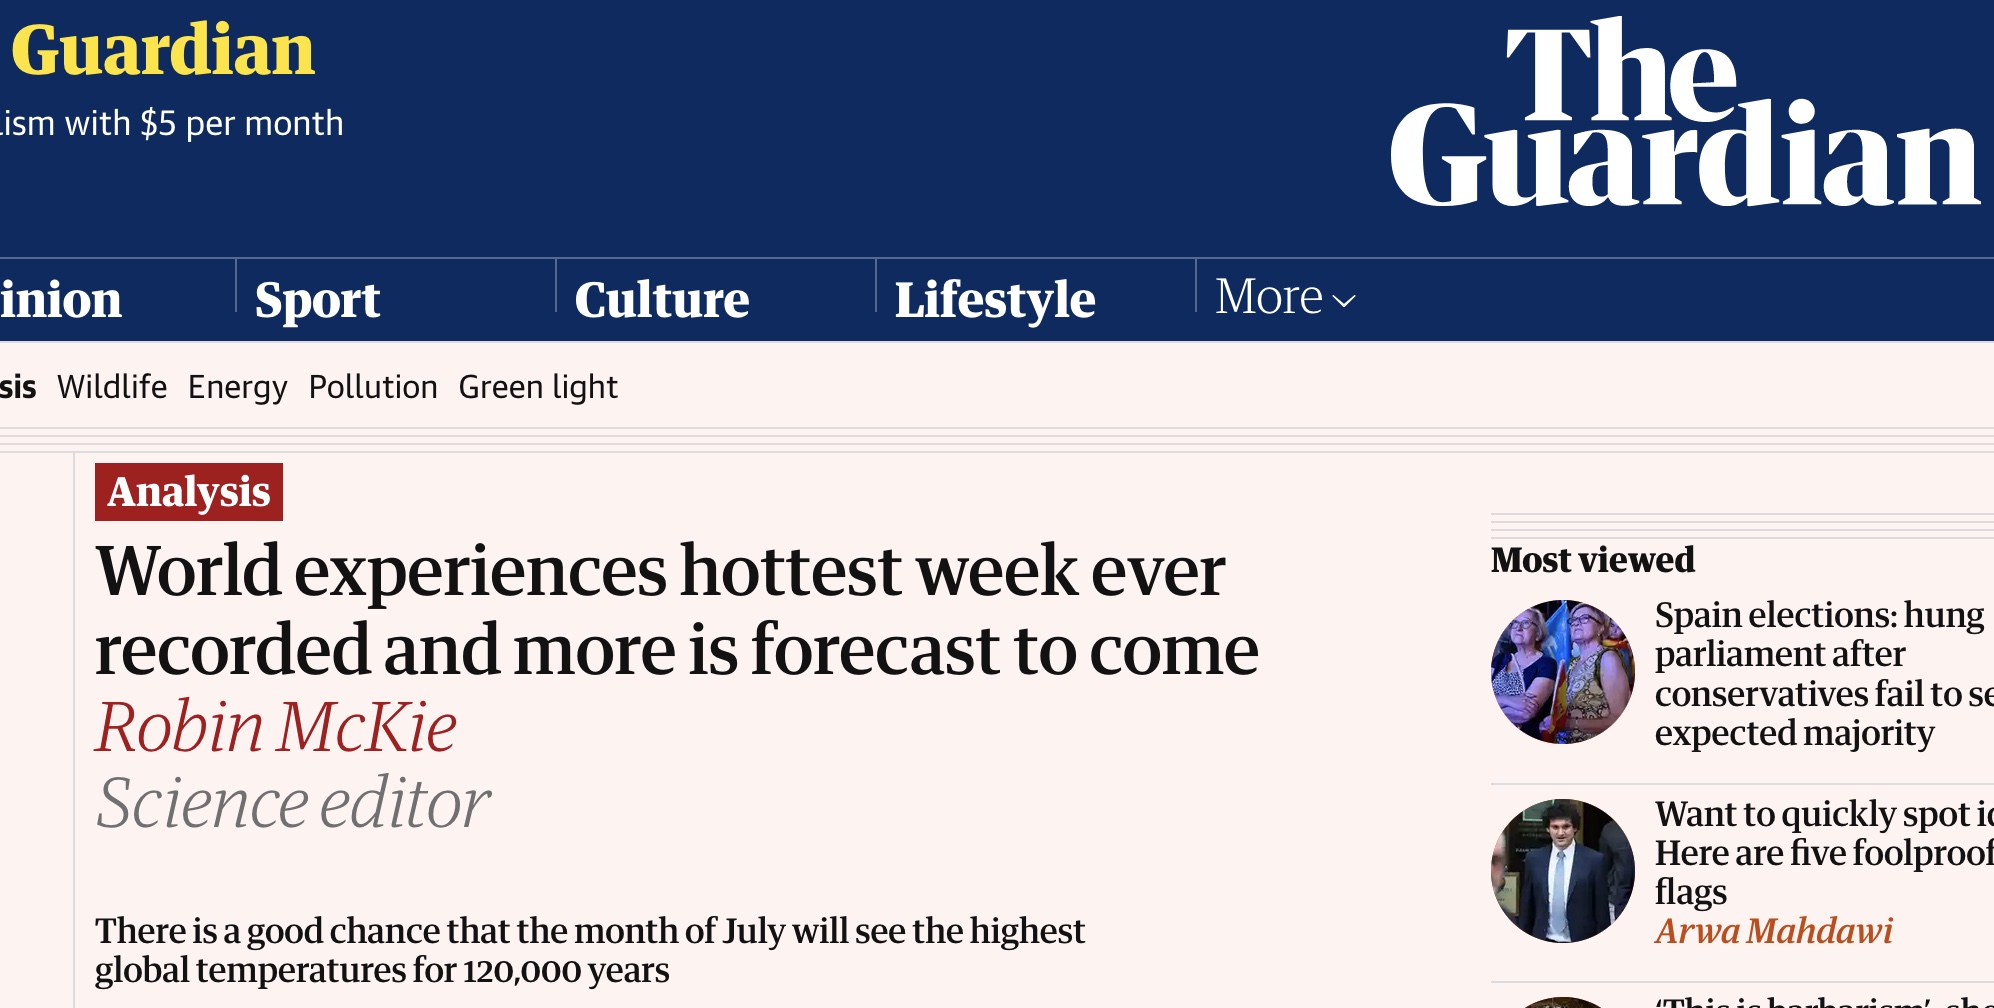Image resolution: width=1994 pixels, height=1008 pixels.
Task: Click the man-in-suit thumbnail in Most viewed
Action: (1562, 871)
